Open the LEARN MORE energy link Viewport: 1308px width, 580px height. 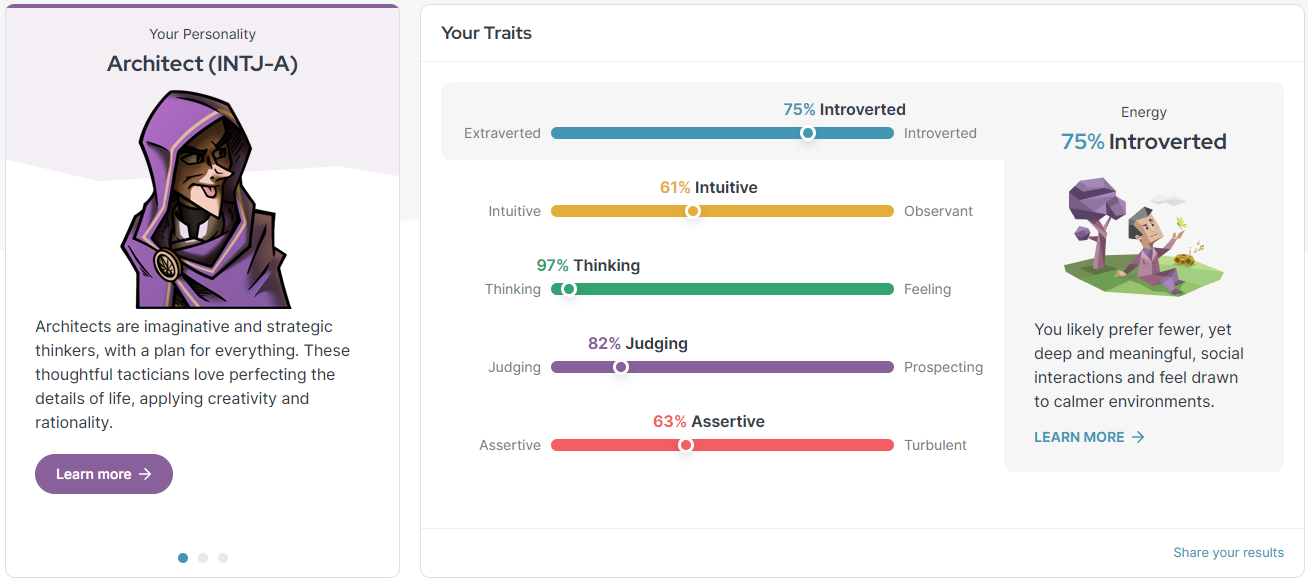coord(1079,437)
